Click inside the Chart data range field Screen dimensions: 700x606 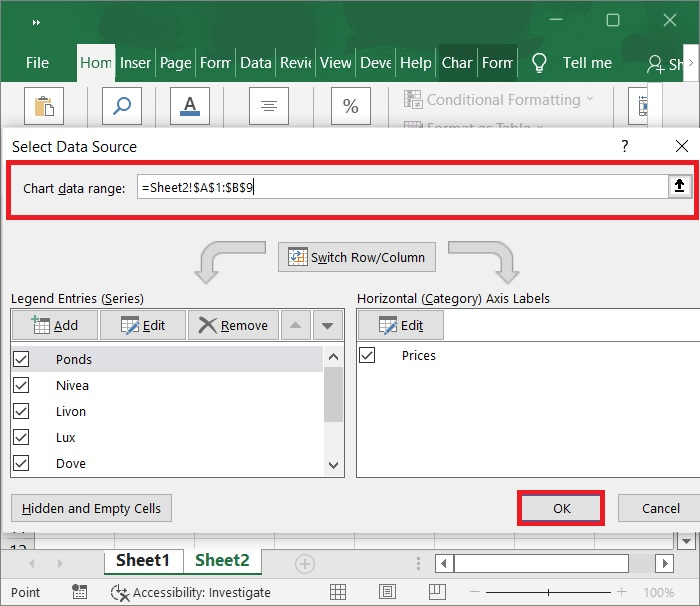(400, 187)
